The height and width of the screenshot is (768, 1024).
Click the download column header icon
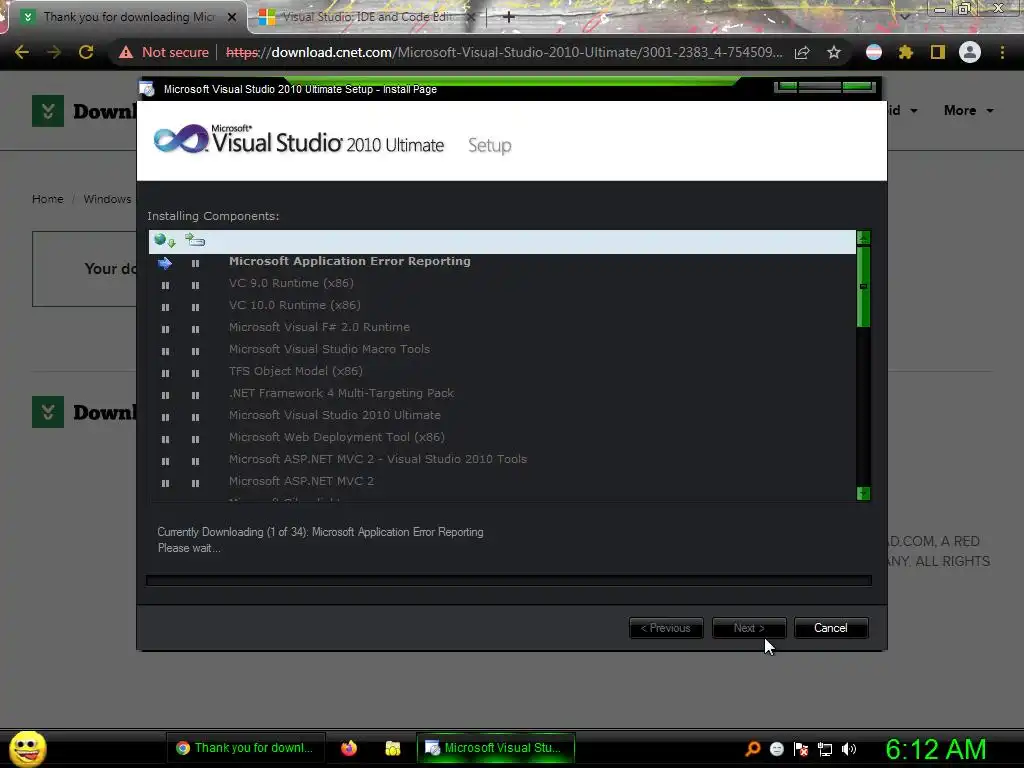coord(165,241)
